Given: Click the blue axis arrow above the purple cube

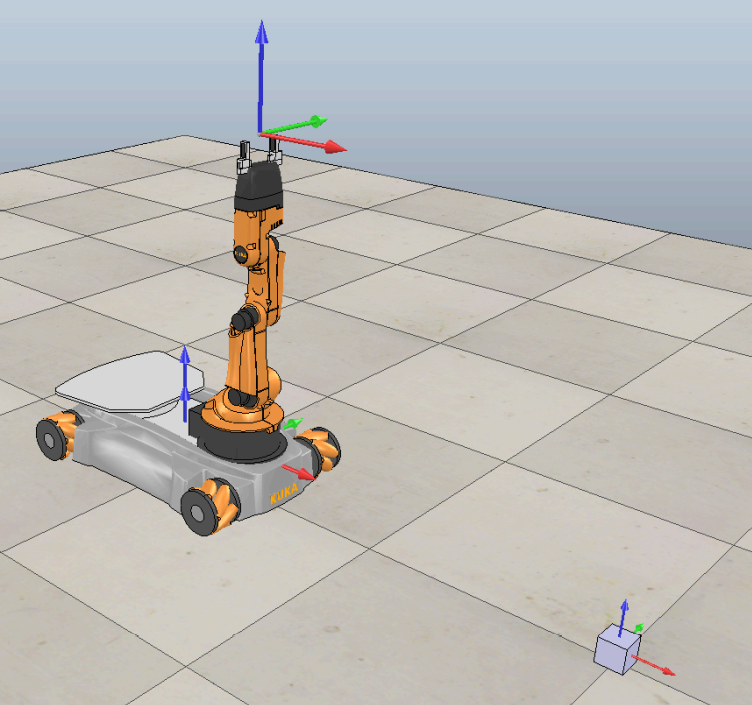Looking at the screenshot, I should [623, 618].
